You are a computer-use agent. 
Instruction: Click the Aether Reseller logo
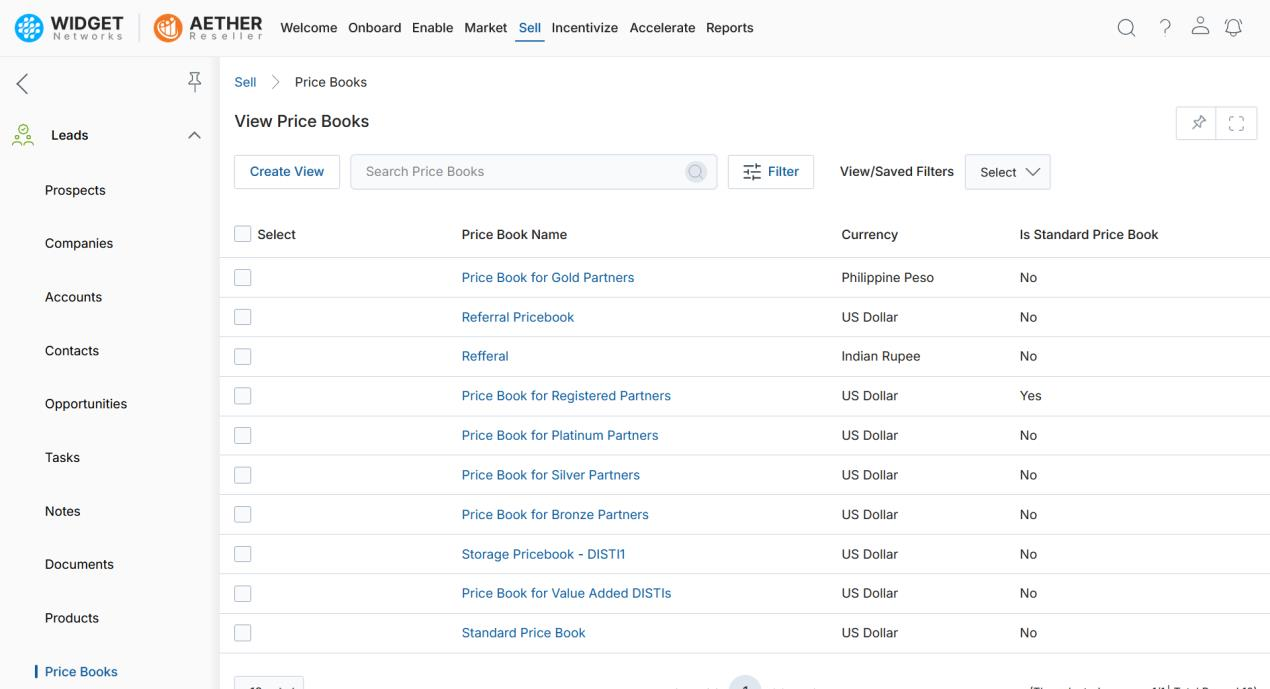coord(208,28)
